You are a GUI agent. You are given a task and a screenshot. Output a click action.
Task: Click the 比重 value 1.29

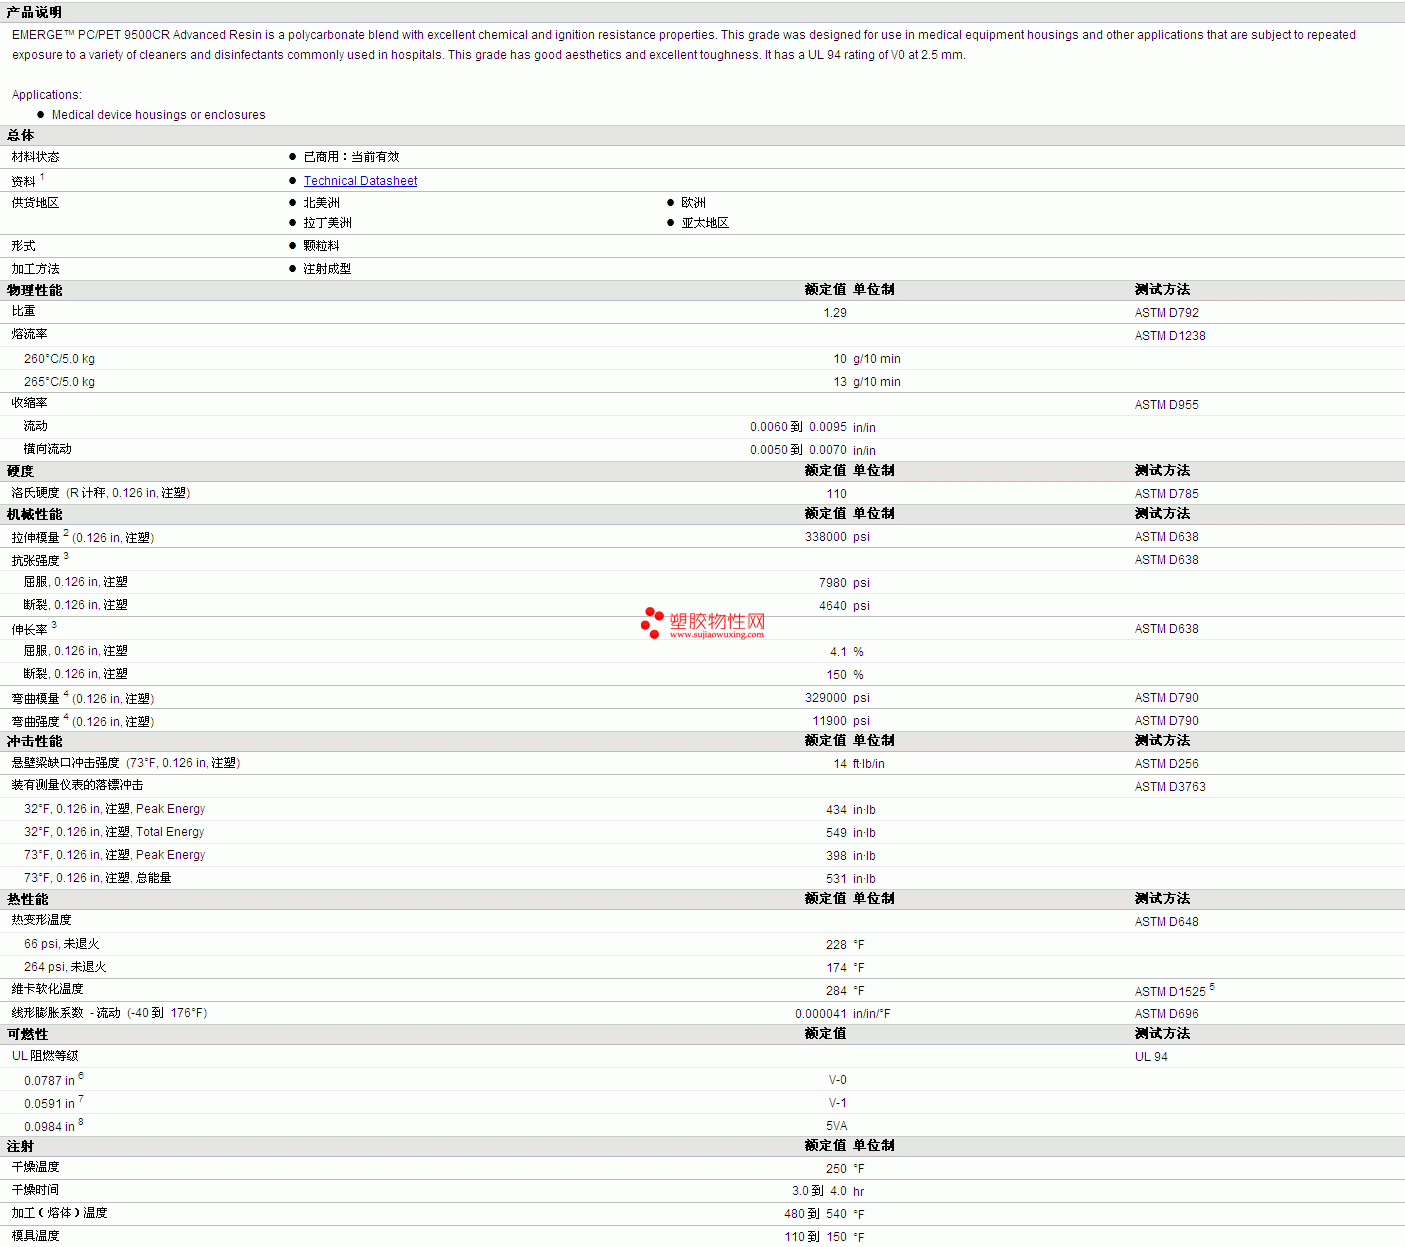point(835,313)
